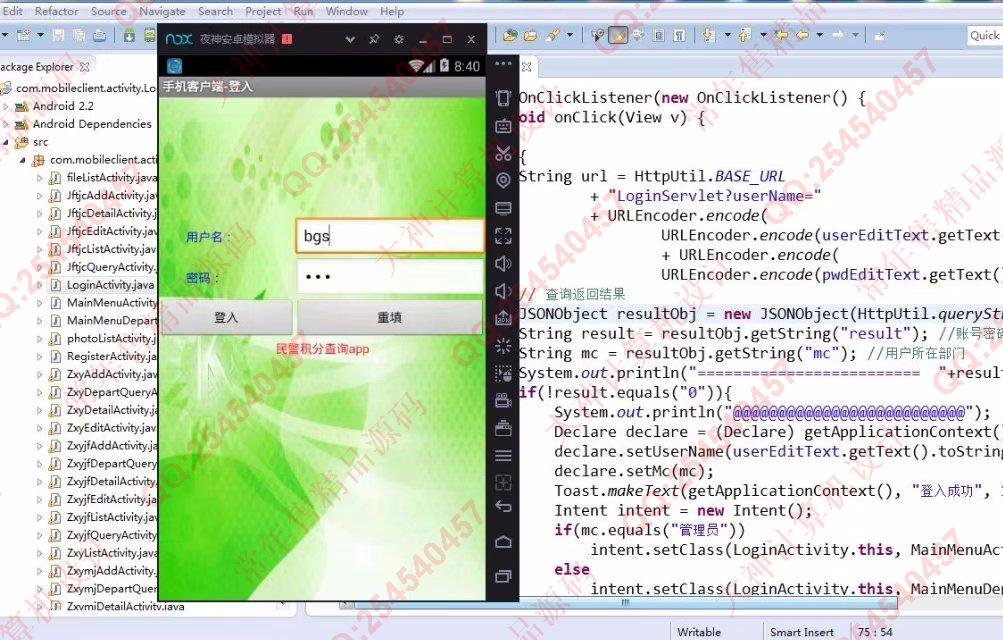
Task: Open Nox keyboard control icon
Action: click(503, 126)
